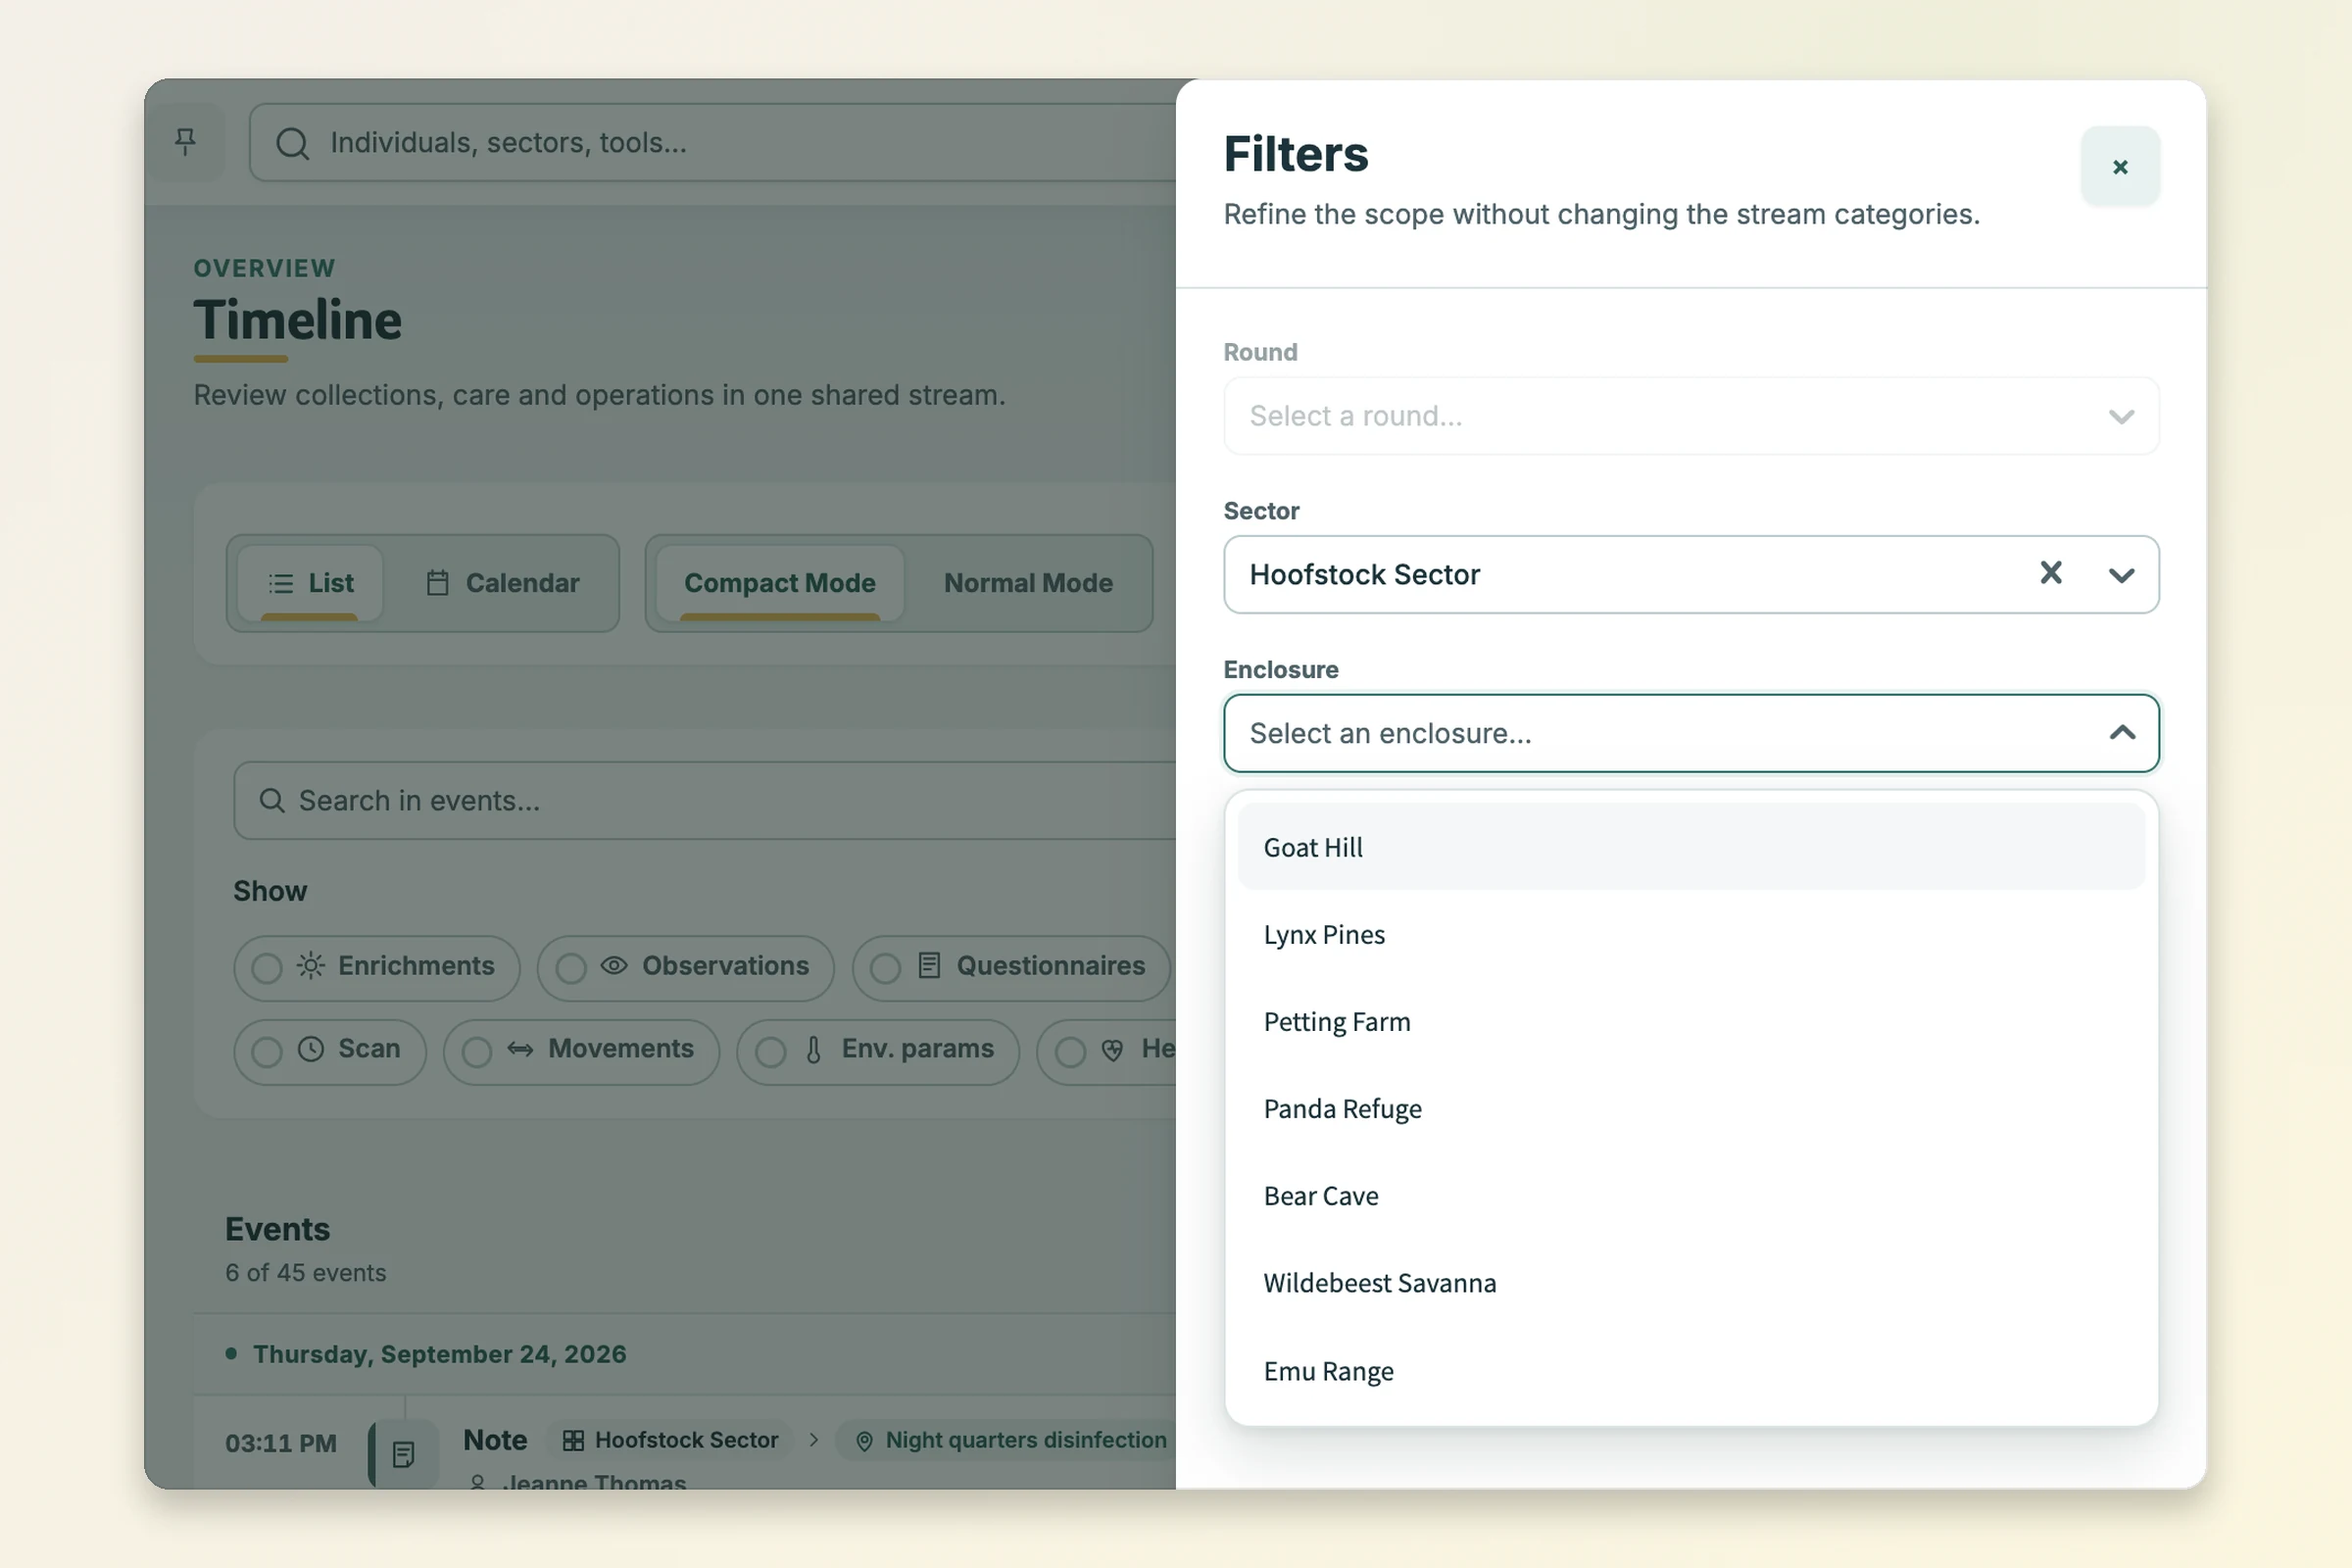Expand Sector dropdown chevron

[x=2121, y=575]
